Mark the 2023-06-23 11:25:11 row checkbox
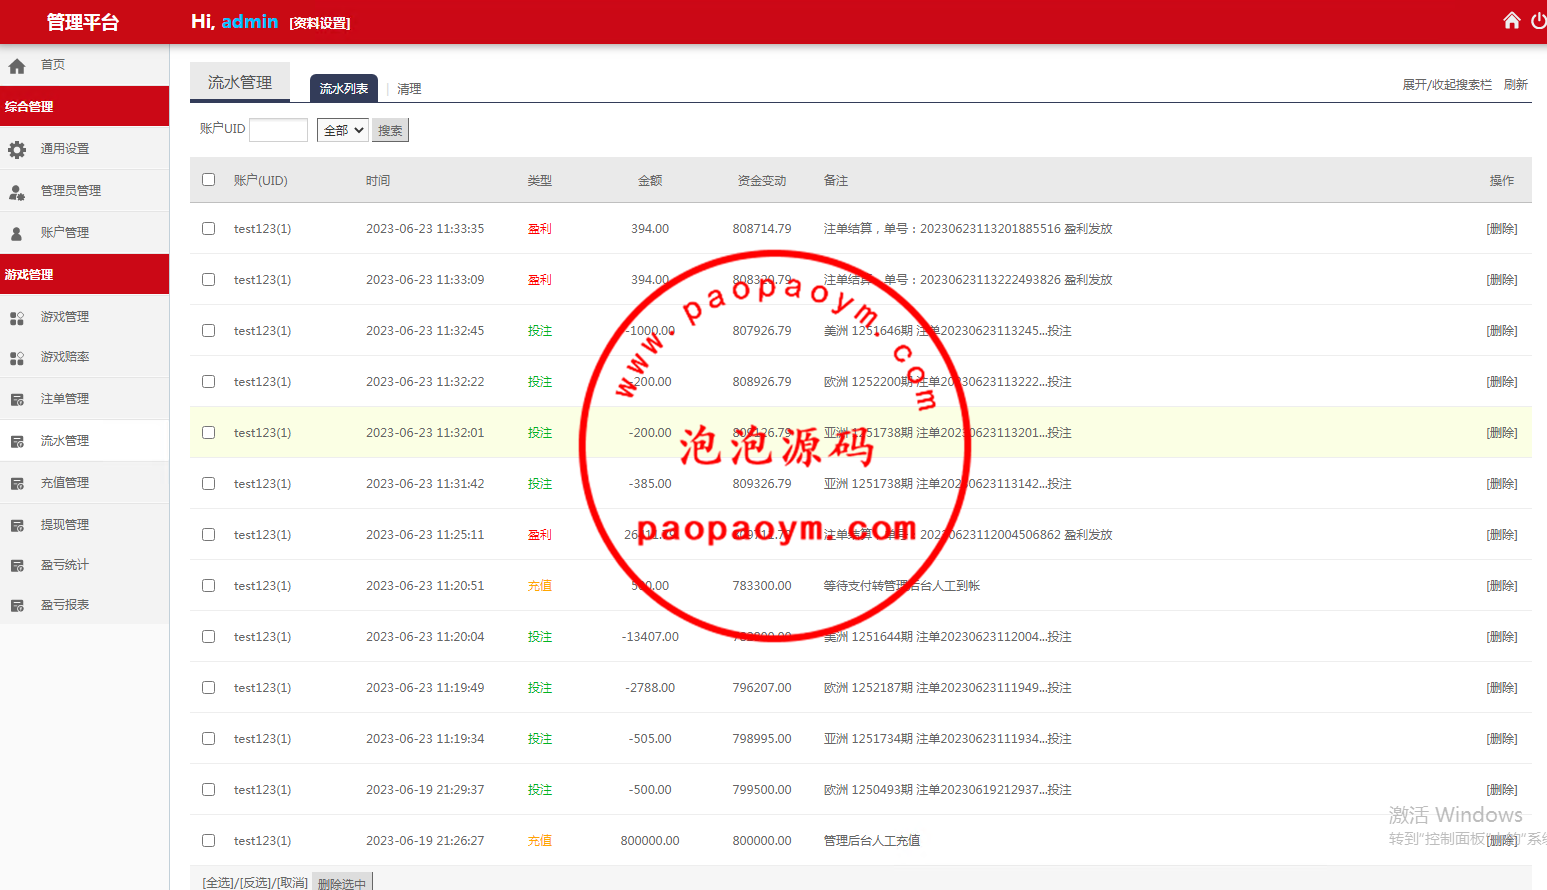 pyautogui.click(x=208, y=534)
